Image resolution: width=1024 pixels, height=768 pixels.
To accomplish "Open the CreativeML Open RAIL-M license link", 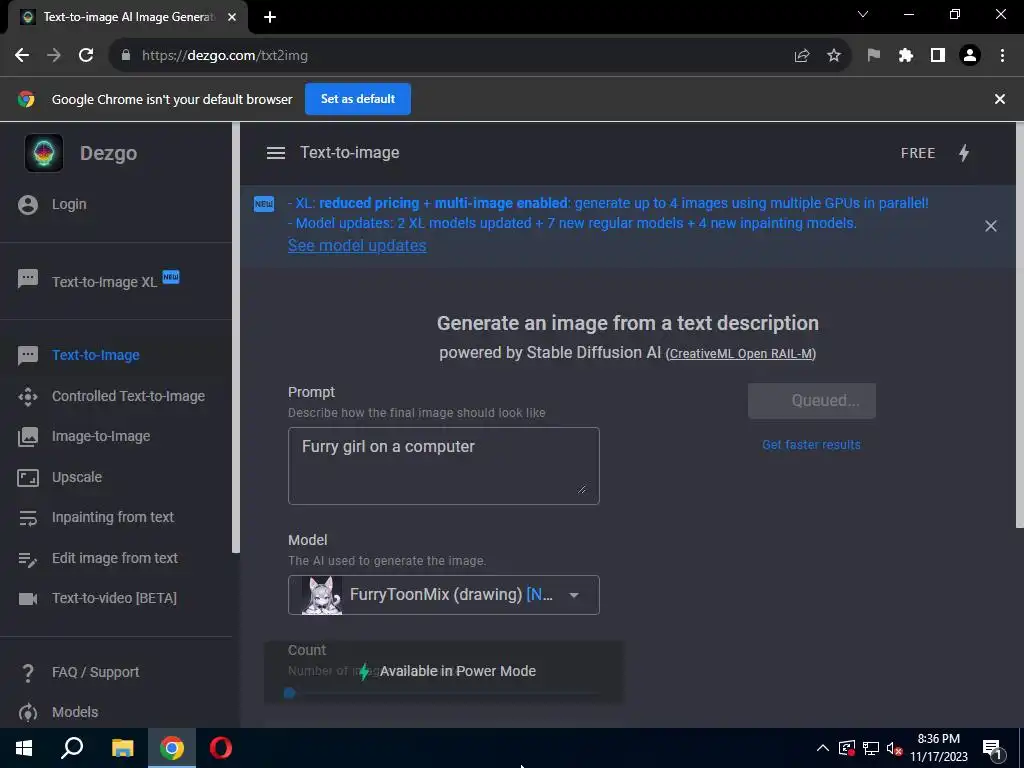I will (741, 354).
